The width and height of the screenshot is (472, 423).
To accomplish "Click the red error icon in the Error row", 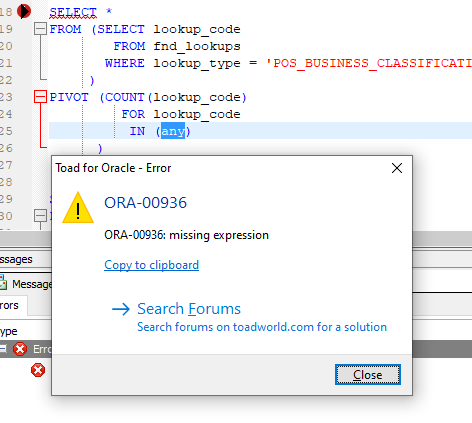I will pyautogui.click(x=20, y=349).
